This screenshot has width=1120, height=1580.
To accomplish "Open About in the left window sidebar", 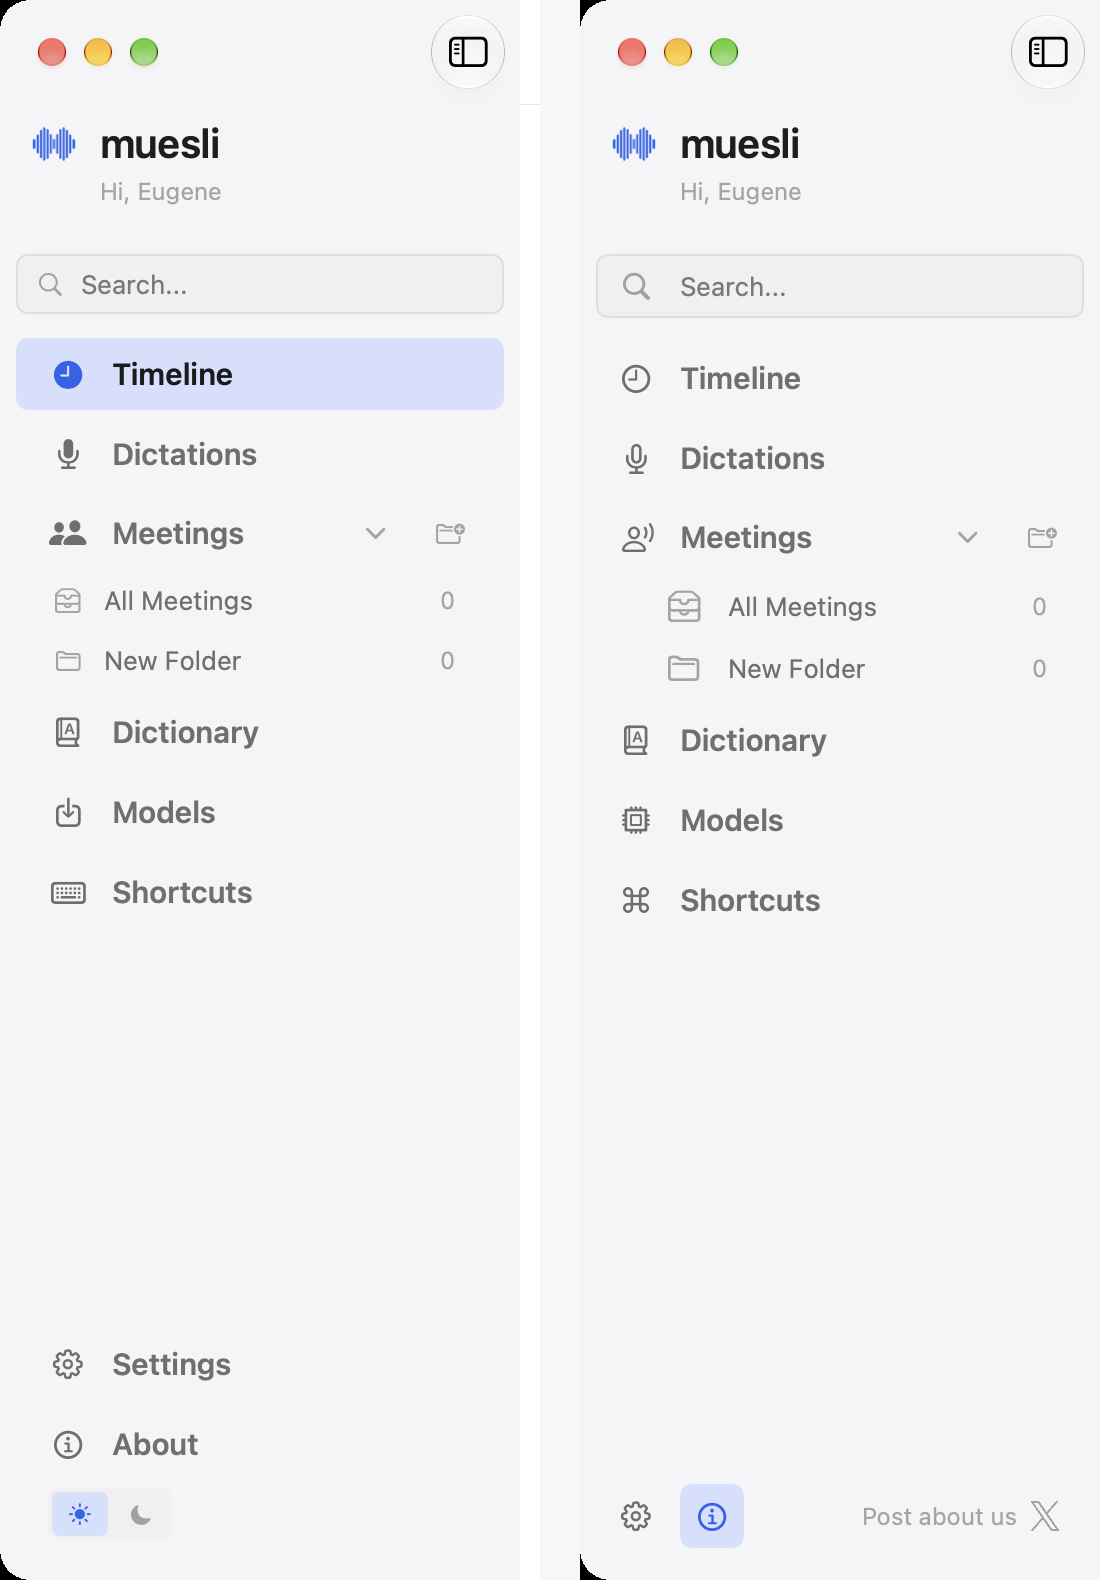I will pyautogui.click(x=260, y=1445).
